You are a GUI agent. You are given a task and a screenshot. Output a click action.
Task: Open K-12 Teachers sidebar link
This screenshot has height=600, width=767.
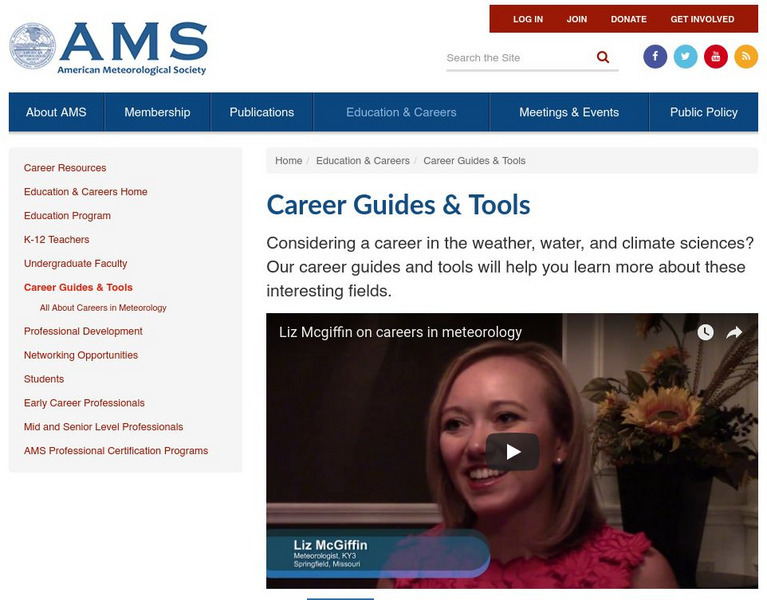point(57,240)
